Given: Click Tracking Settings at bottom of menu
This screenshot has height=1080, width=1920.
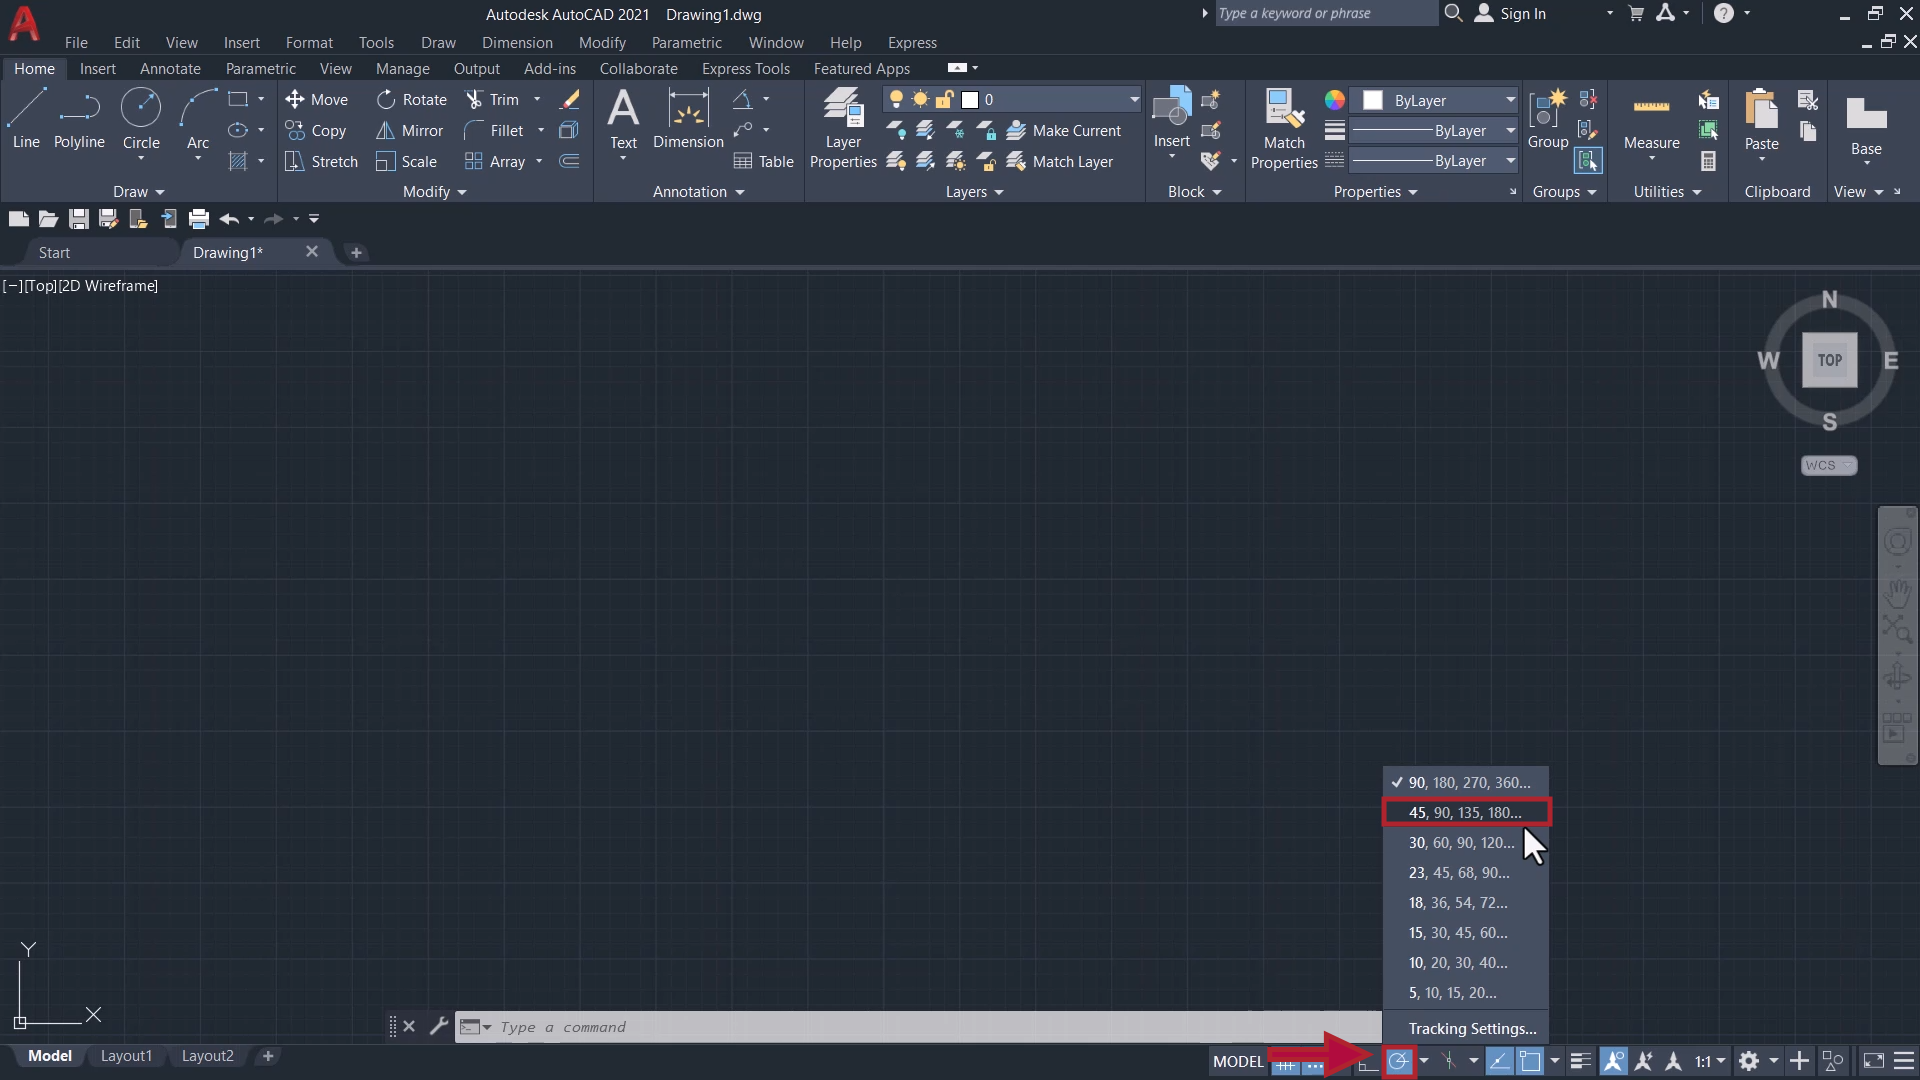Looking at the screenshot, I should click(1472, 1027).
